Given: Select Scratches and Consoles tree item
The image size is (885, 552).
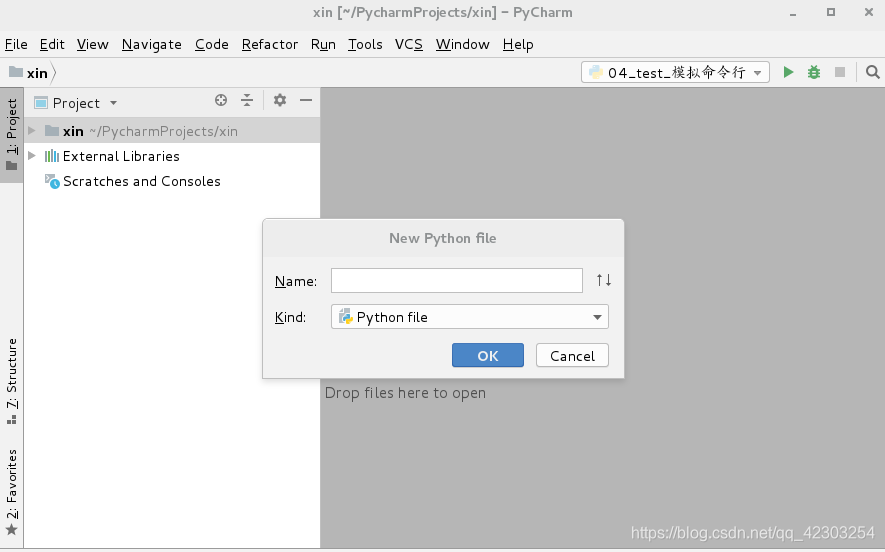Looking at the screenshot, I should (x=142, y=181).
